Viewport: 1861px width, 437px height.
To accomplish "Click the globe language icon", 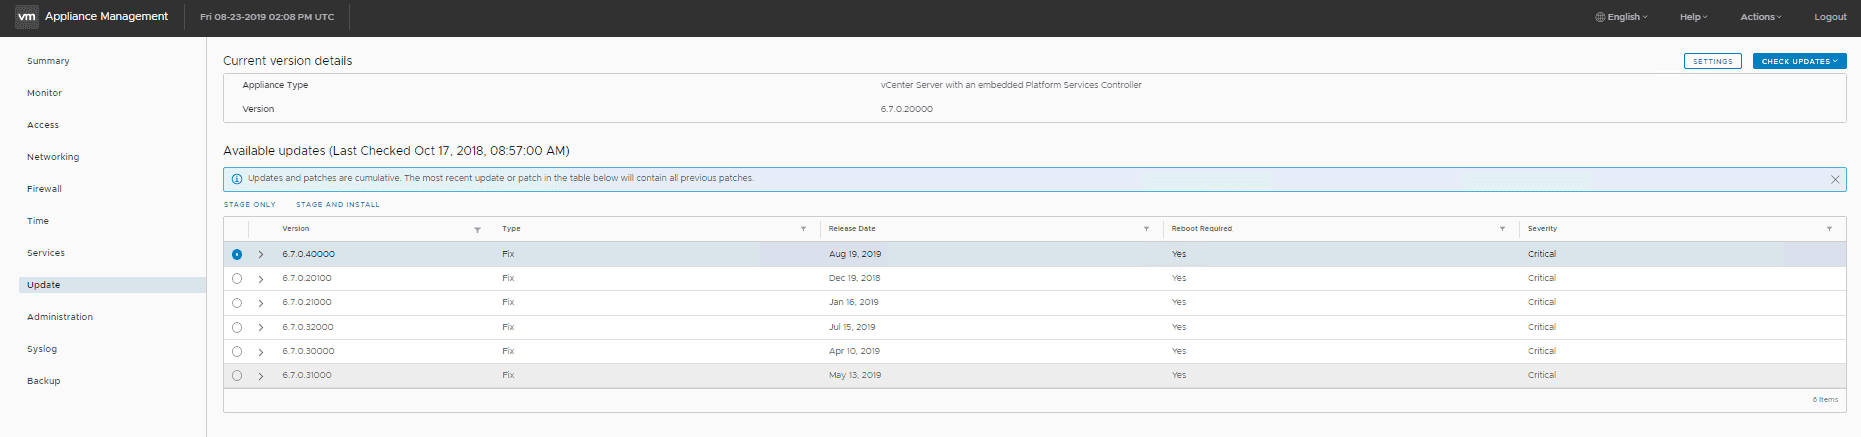I will (1600, 17).
